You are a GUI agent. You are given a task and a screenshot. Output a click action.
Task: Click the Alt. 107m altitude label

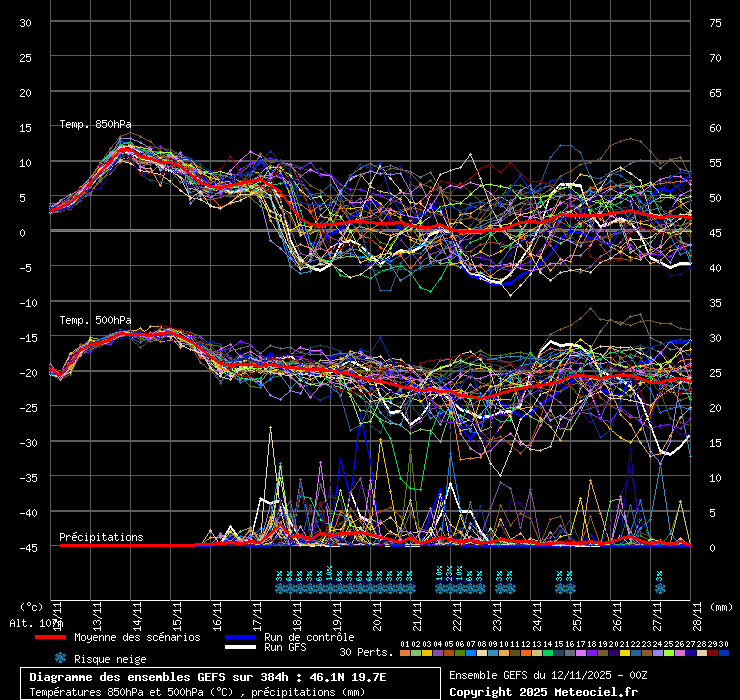(36, 623)
